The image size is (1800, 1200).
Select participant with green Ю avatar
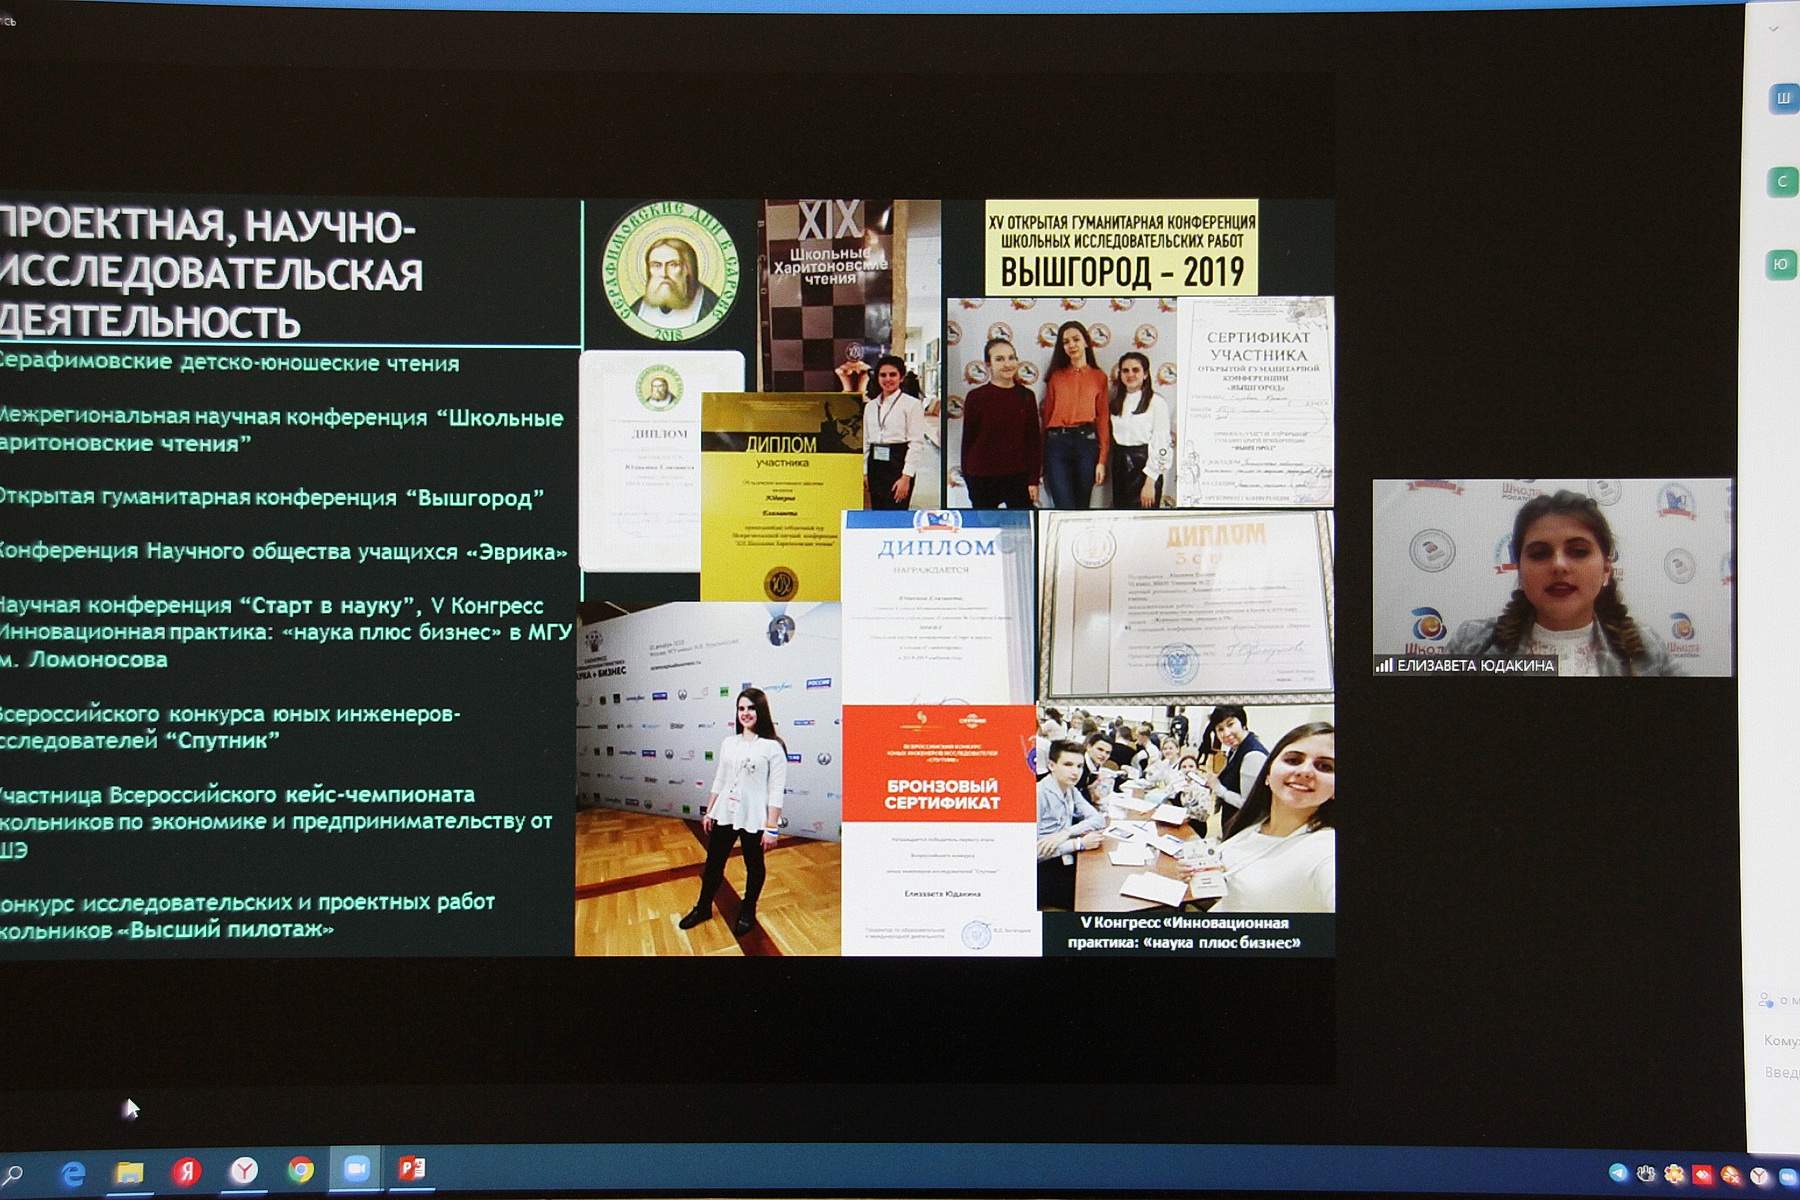tap(1781, 265)
